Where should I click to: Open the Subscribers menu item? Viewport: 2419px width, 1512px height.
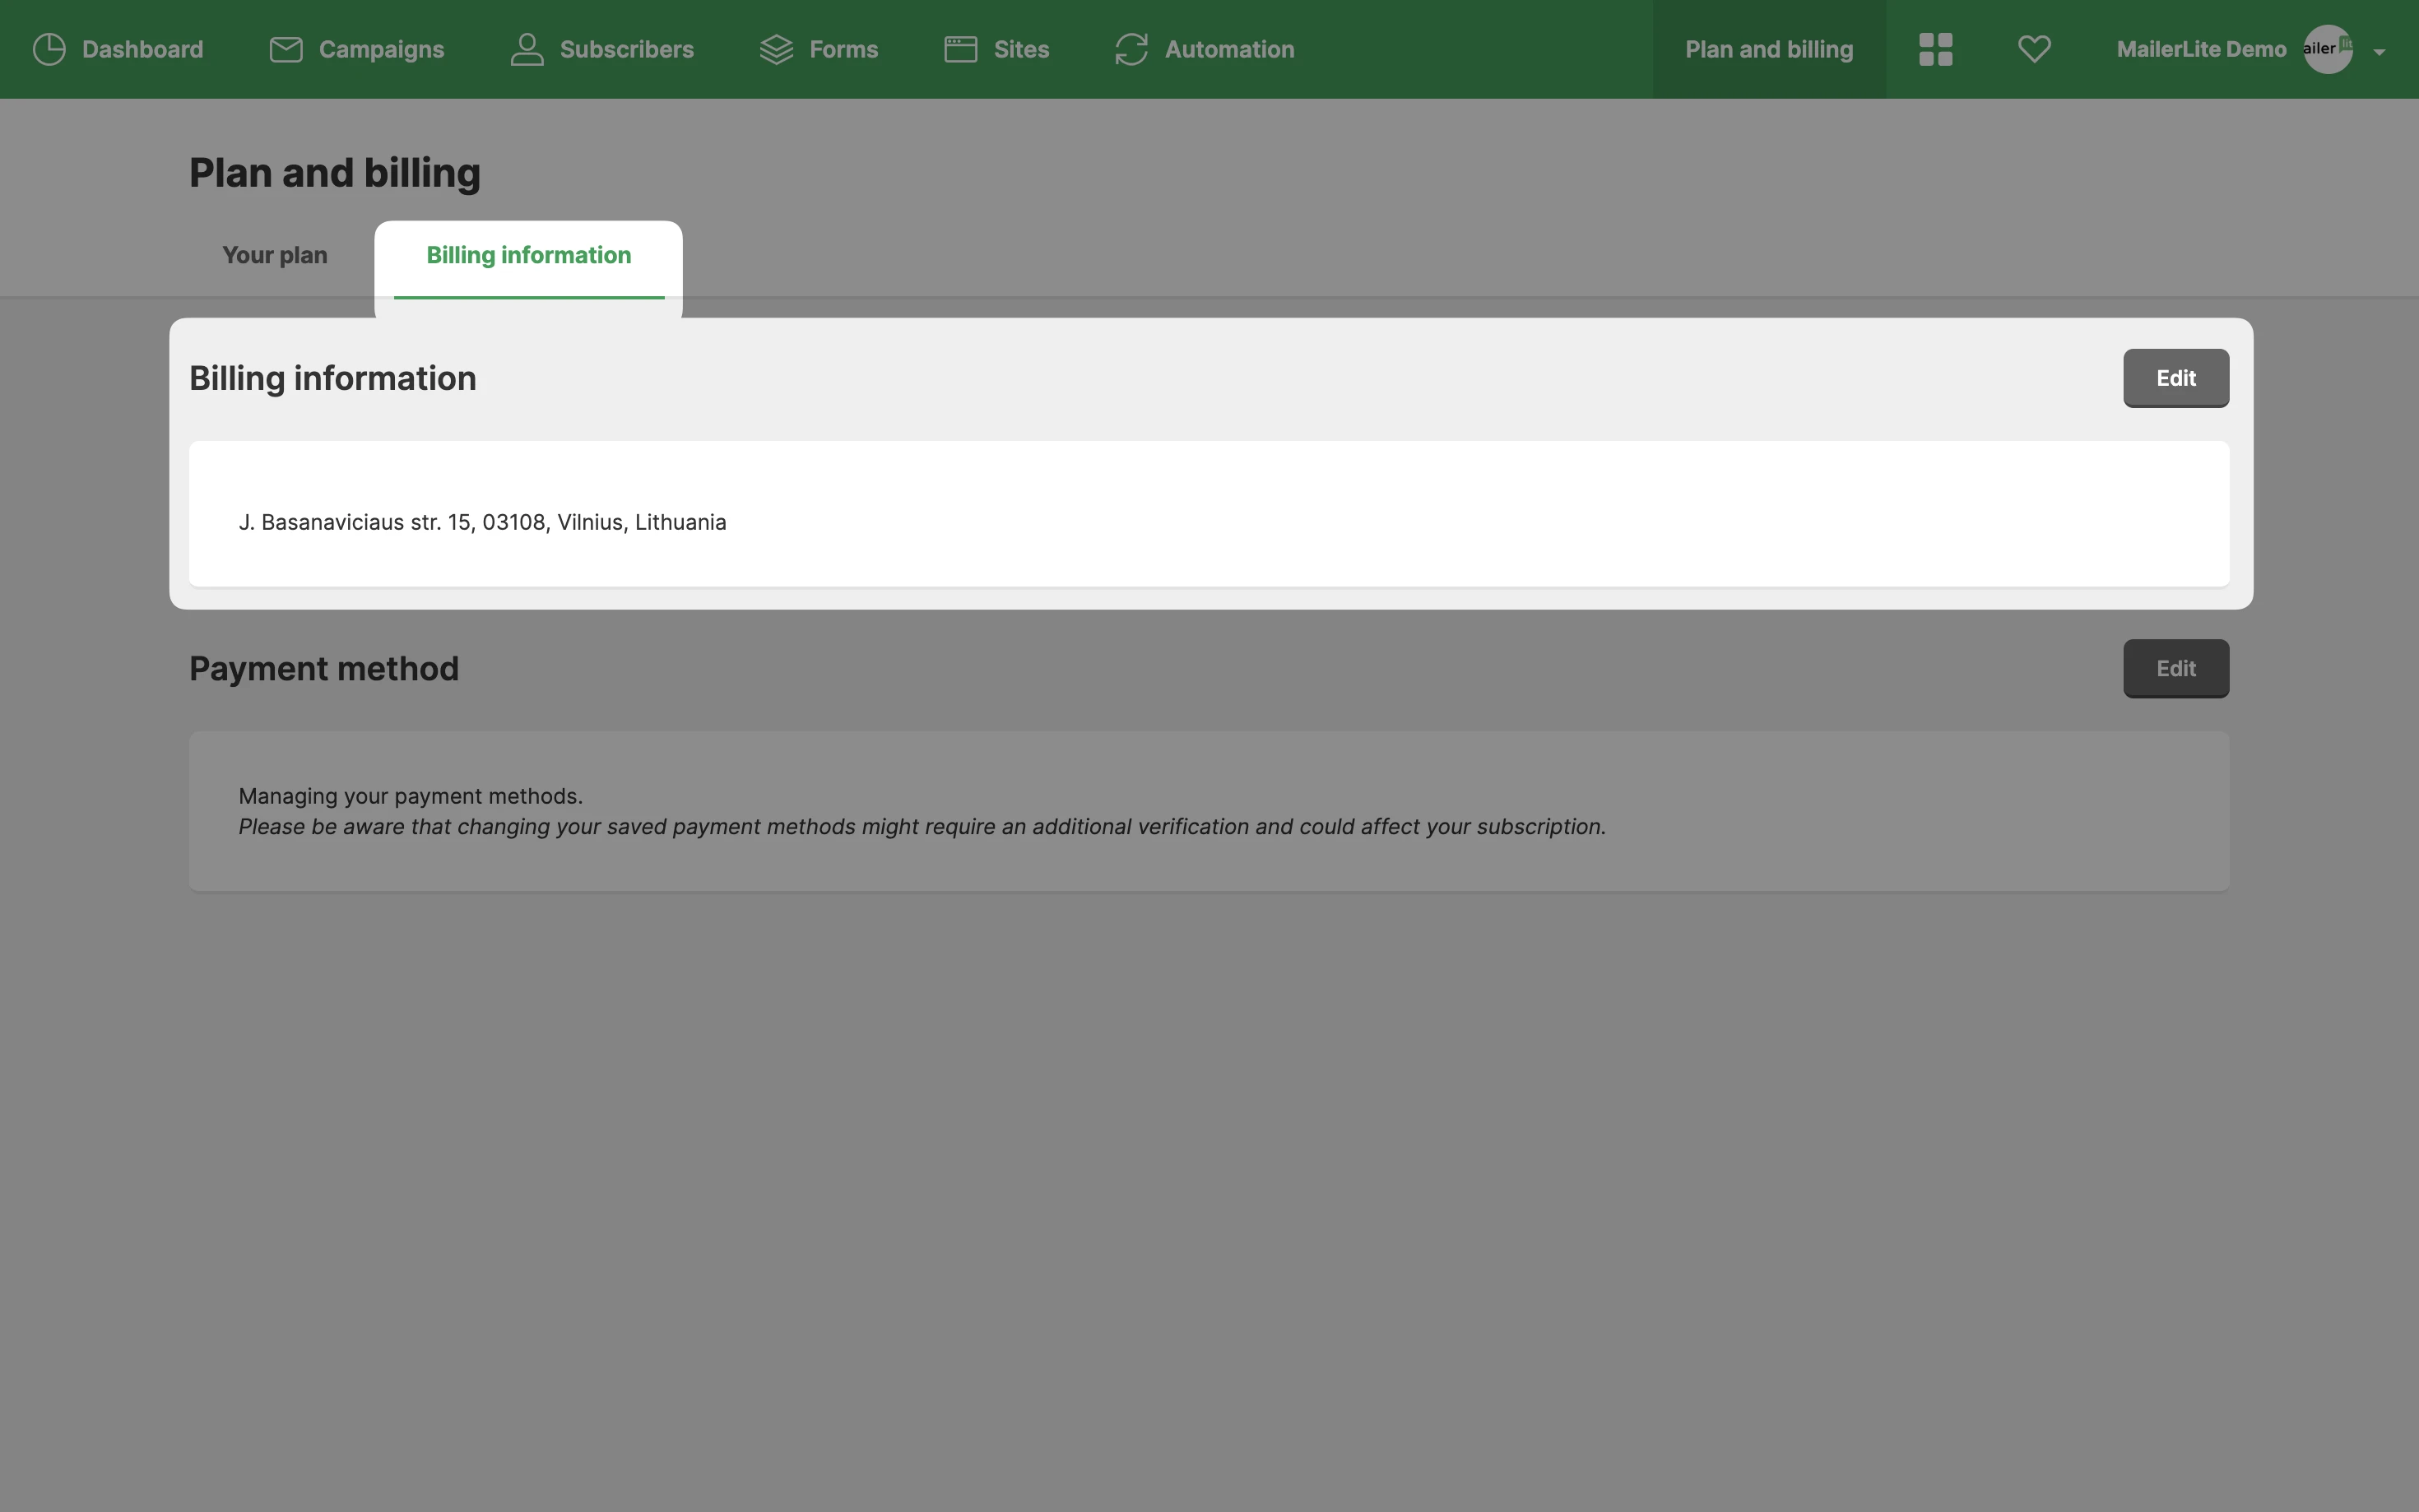[x=626, y=49]
